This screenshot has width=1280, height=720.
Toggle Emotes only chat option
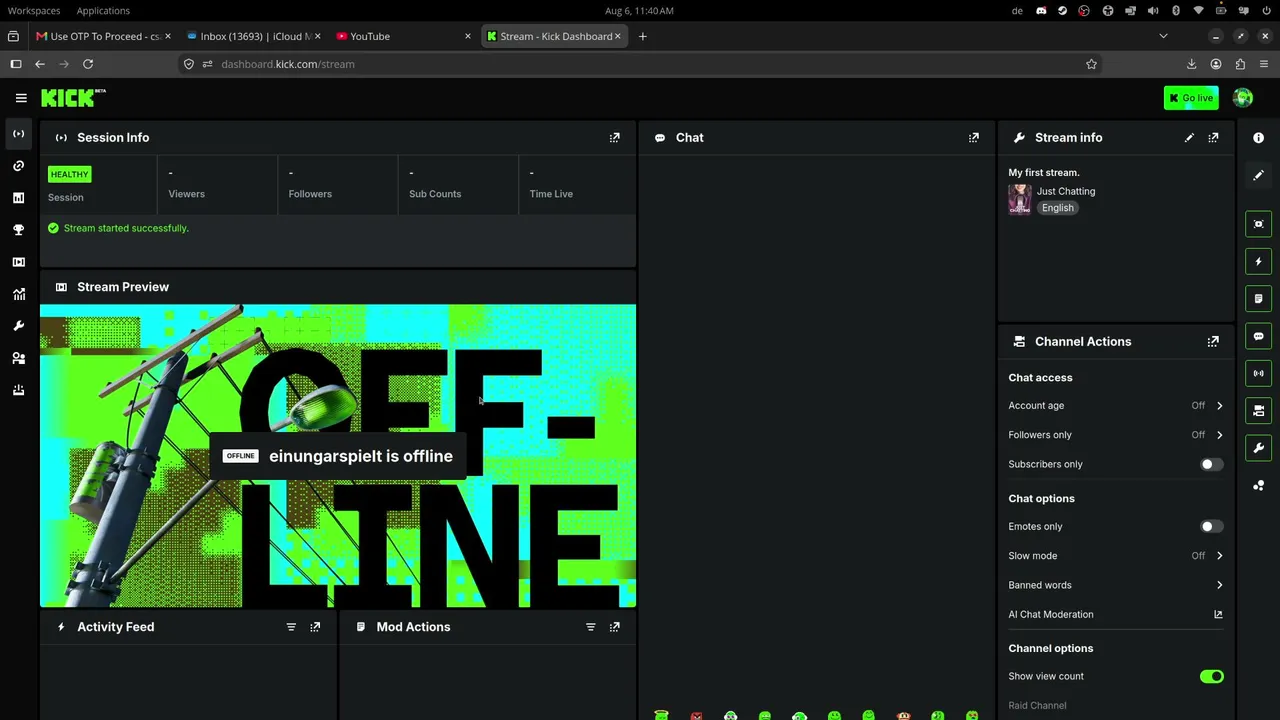1211,526
